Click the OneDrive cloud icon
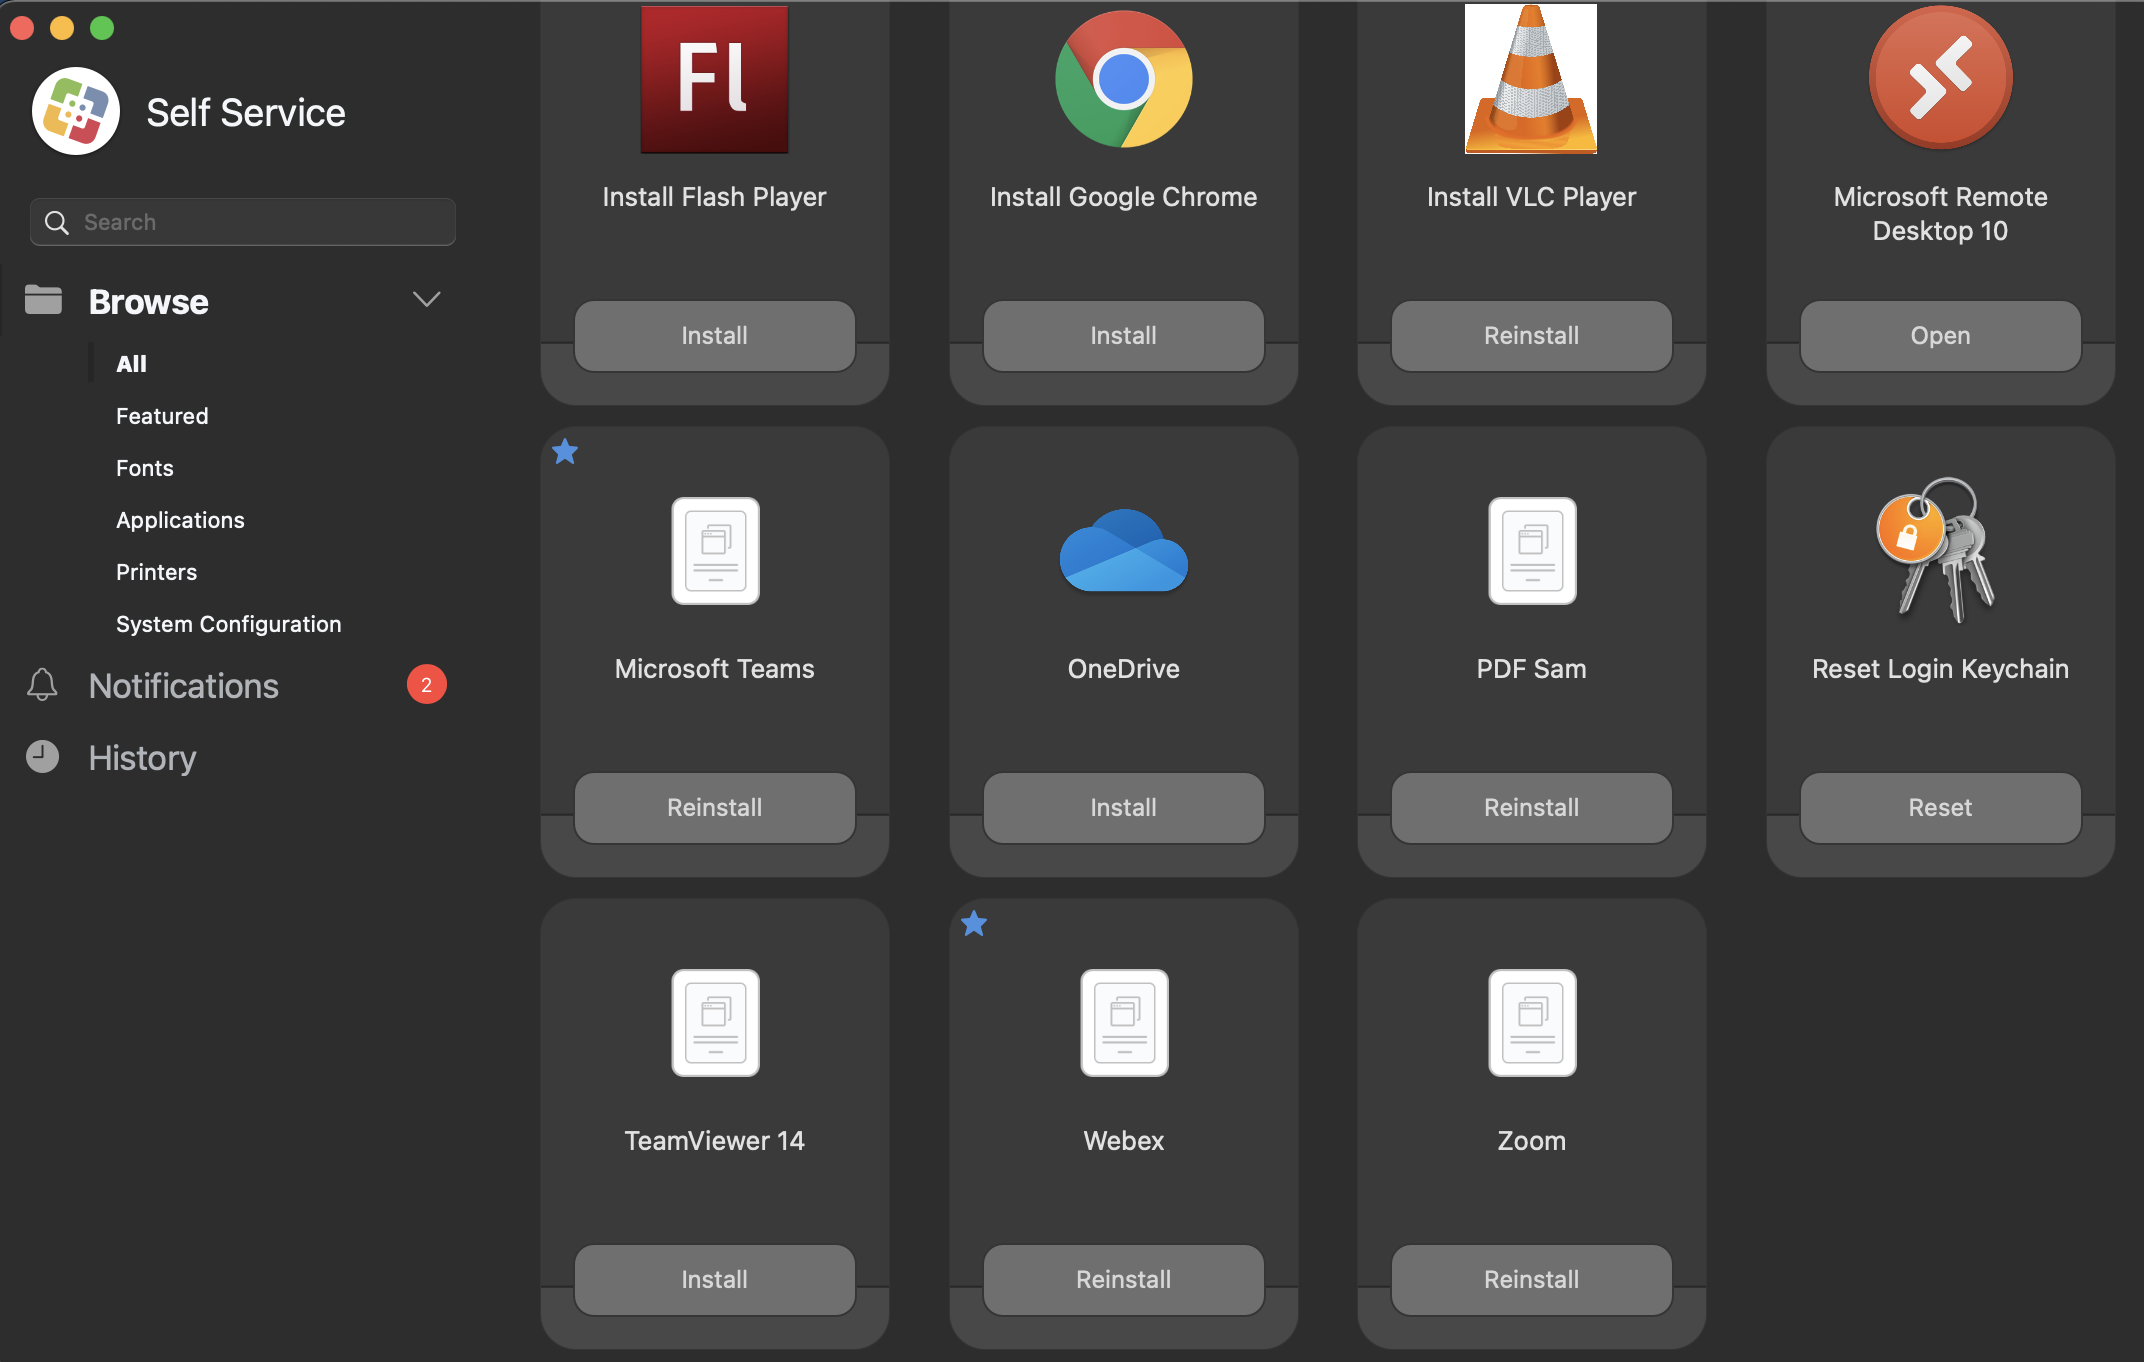 pos(1123,551)
